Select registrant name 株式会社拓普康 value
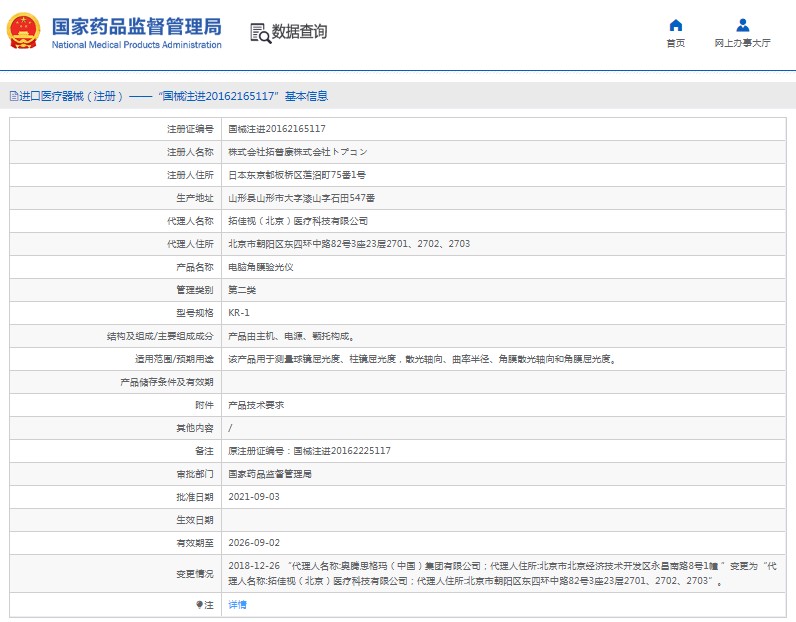 pyautogui.click(x=297, y=152)
